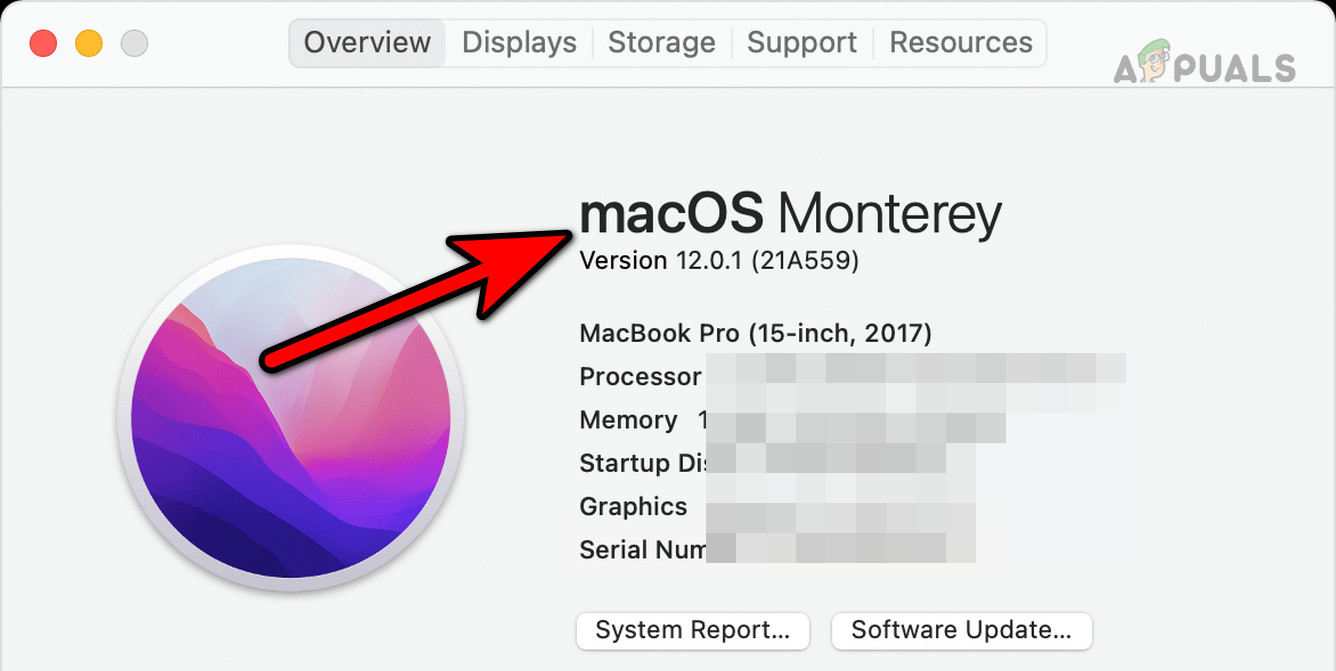Open the Storage tab
The height and width of the screenshot is (671, 1336).
point(661,42)
